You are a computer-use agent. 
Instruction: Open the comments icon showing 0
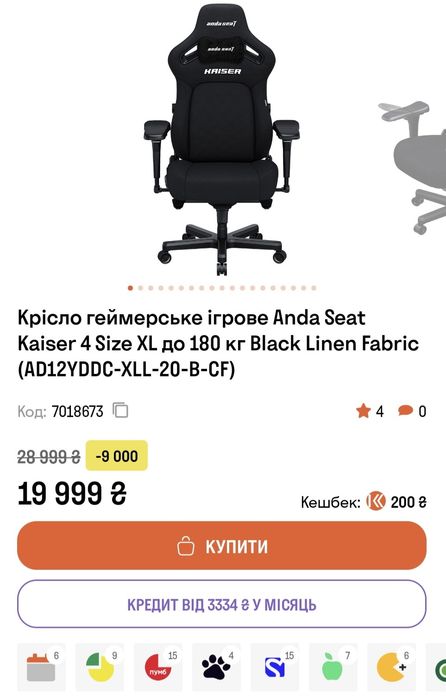[x=412, y=411]
